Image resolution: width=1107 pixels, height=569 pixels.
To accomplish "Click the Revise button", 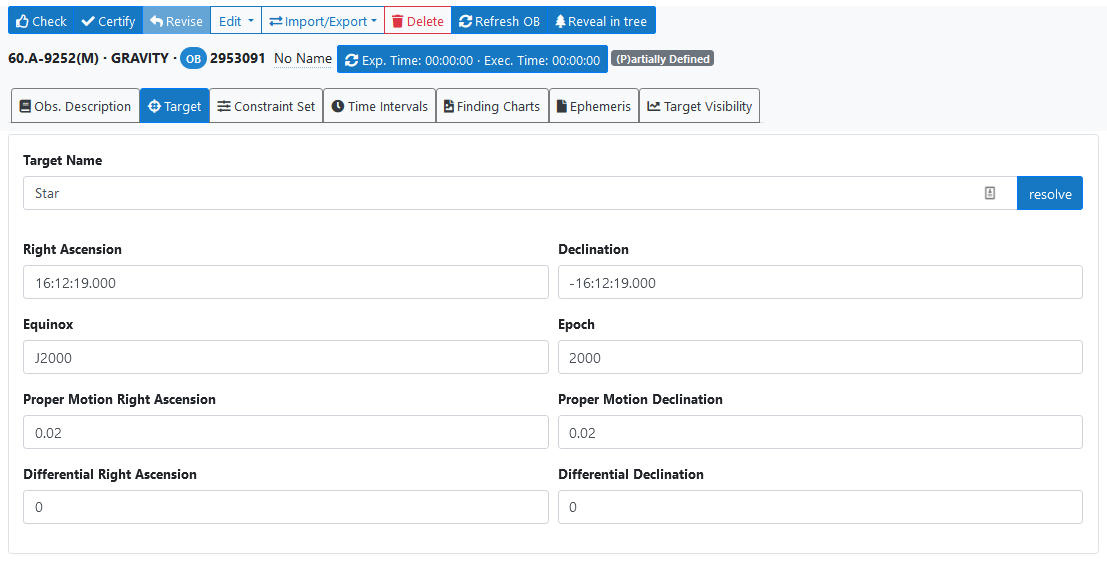I will [x=177, y=21].
